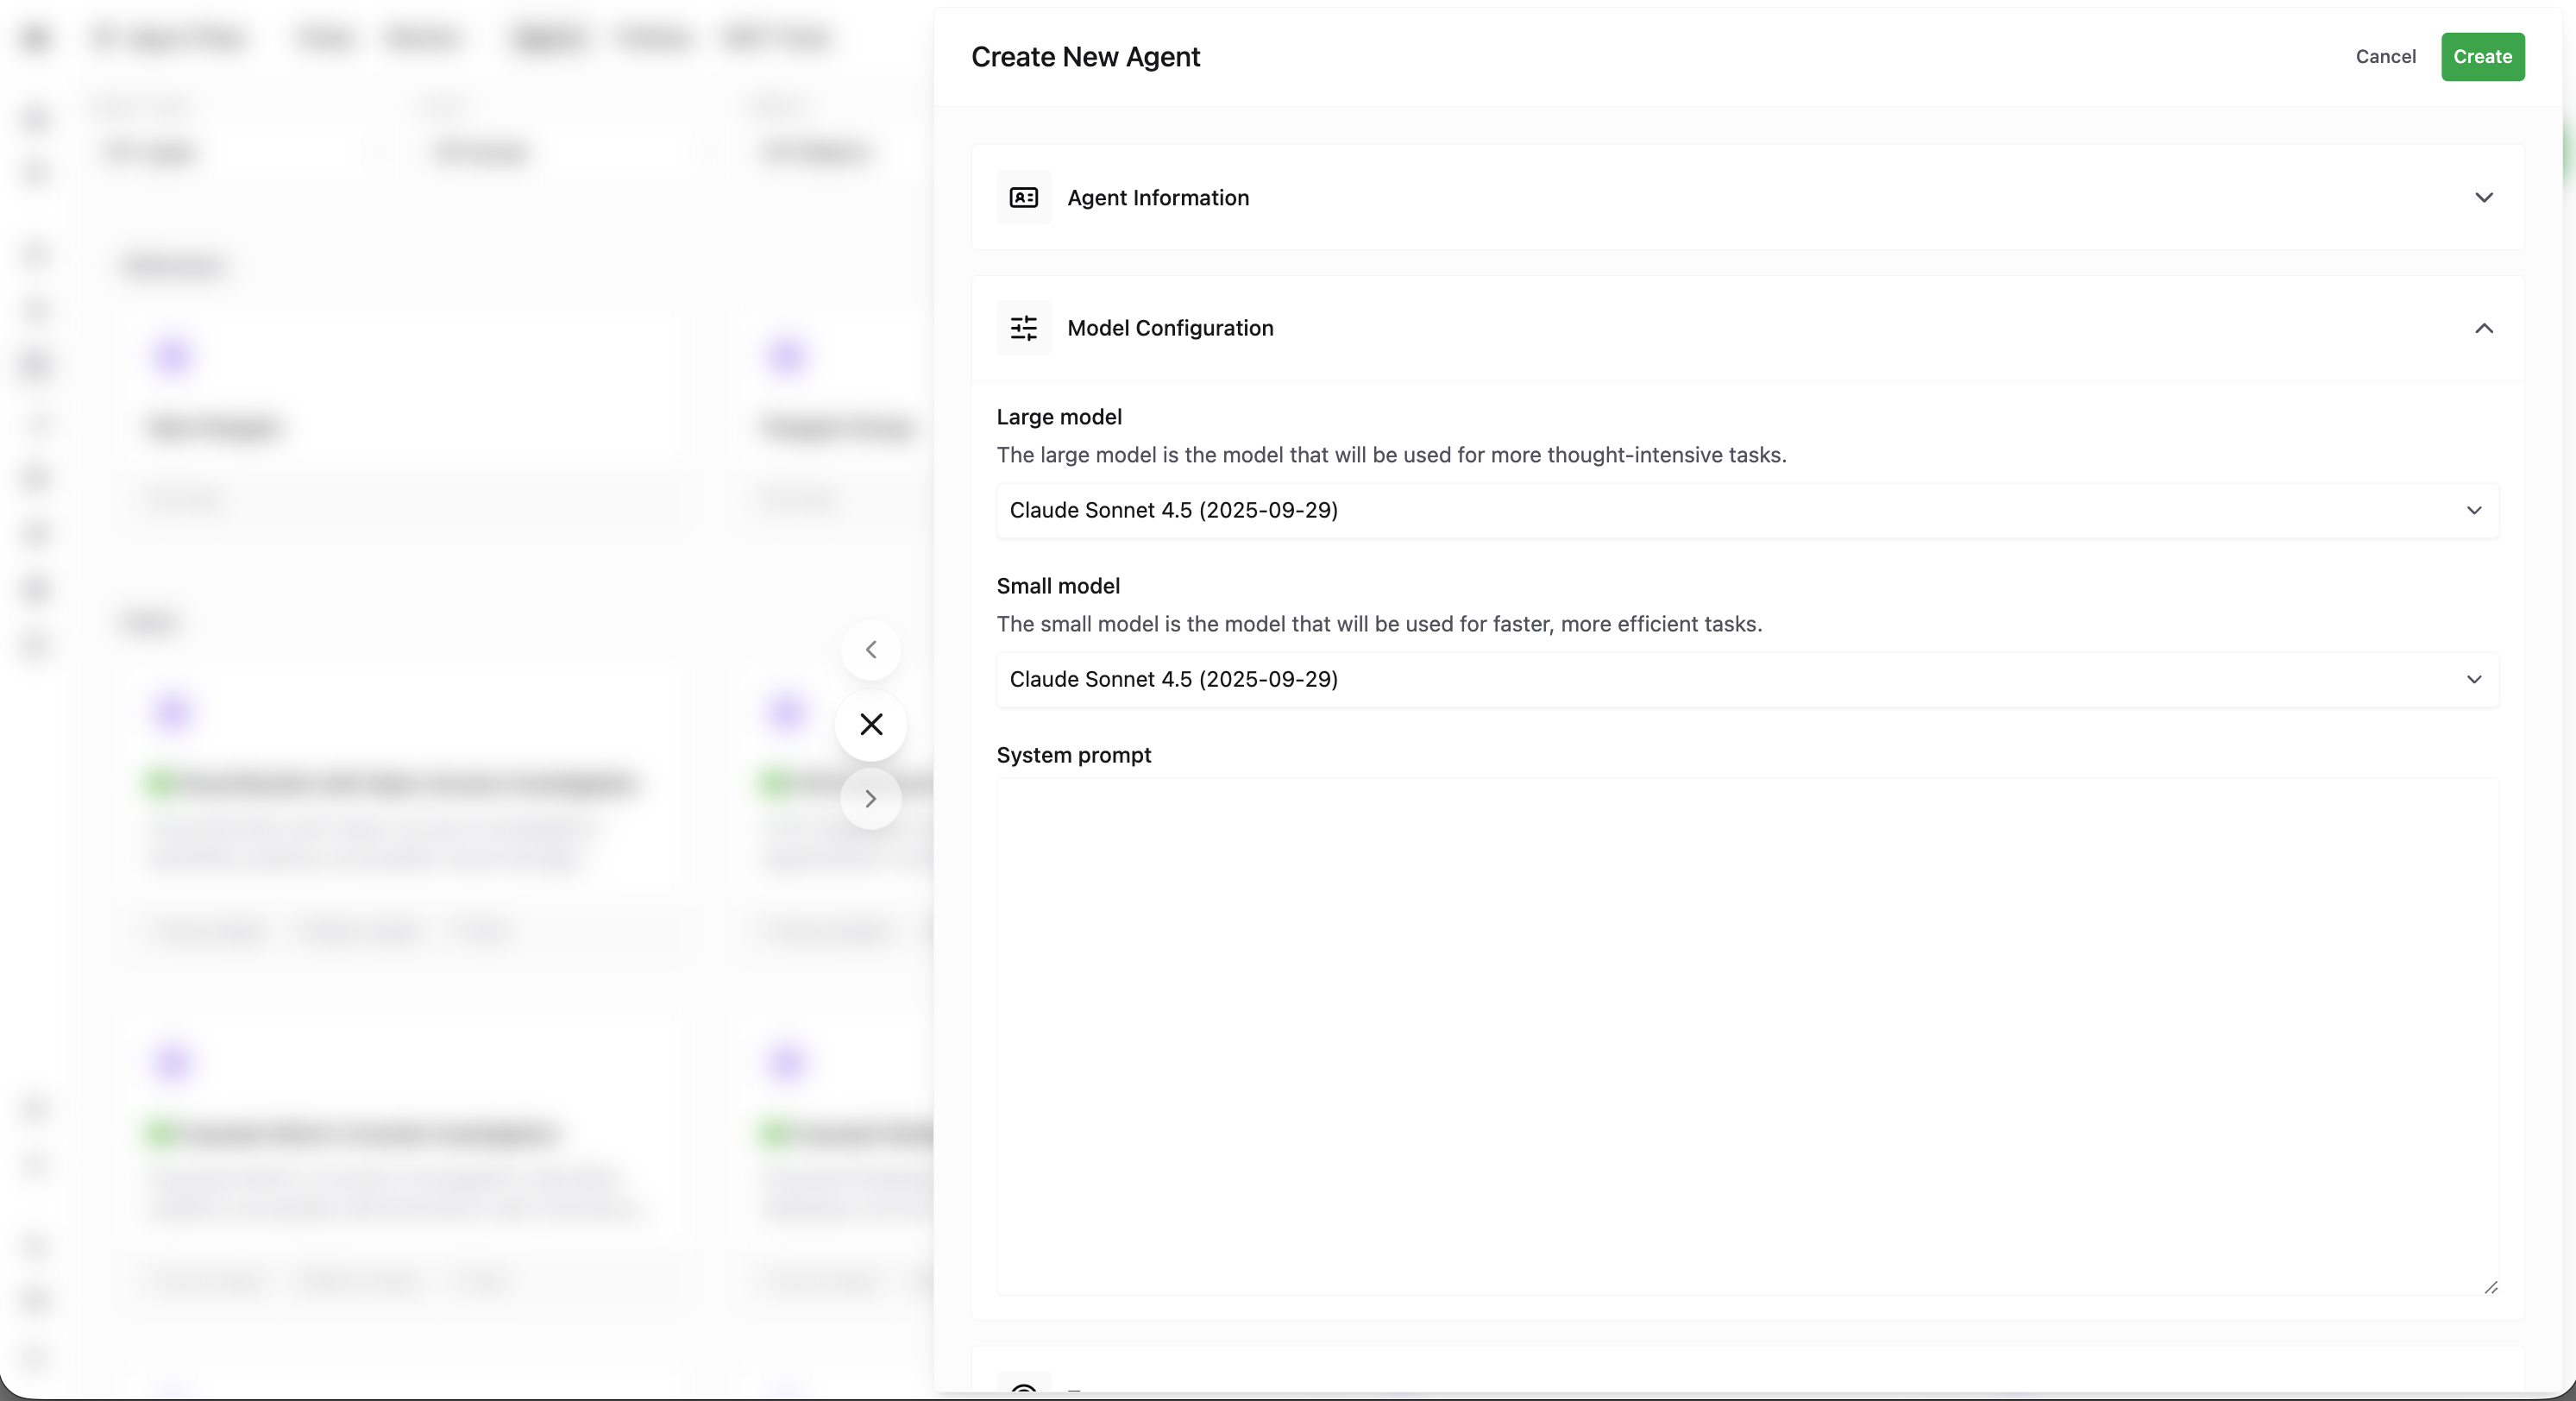The image size is (2576, 1401).
Task: Click the Cancel button
Action: [x=2385, y=57]
